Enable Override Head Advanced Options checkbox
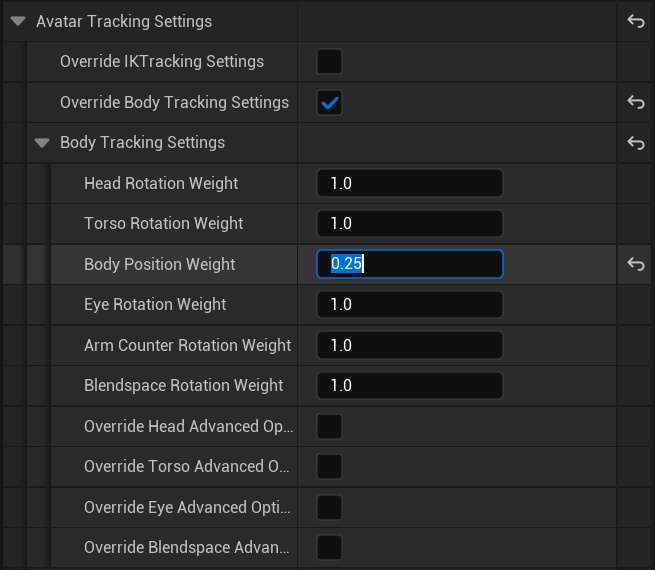This screenshot has height=570, width=655. [329, 426]
